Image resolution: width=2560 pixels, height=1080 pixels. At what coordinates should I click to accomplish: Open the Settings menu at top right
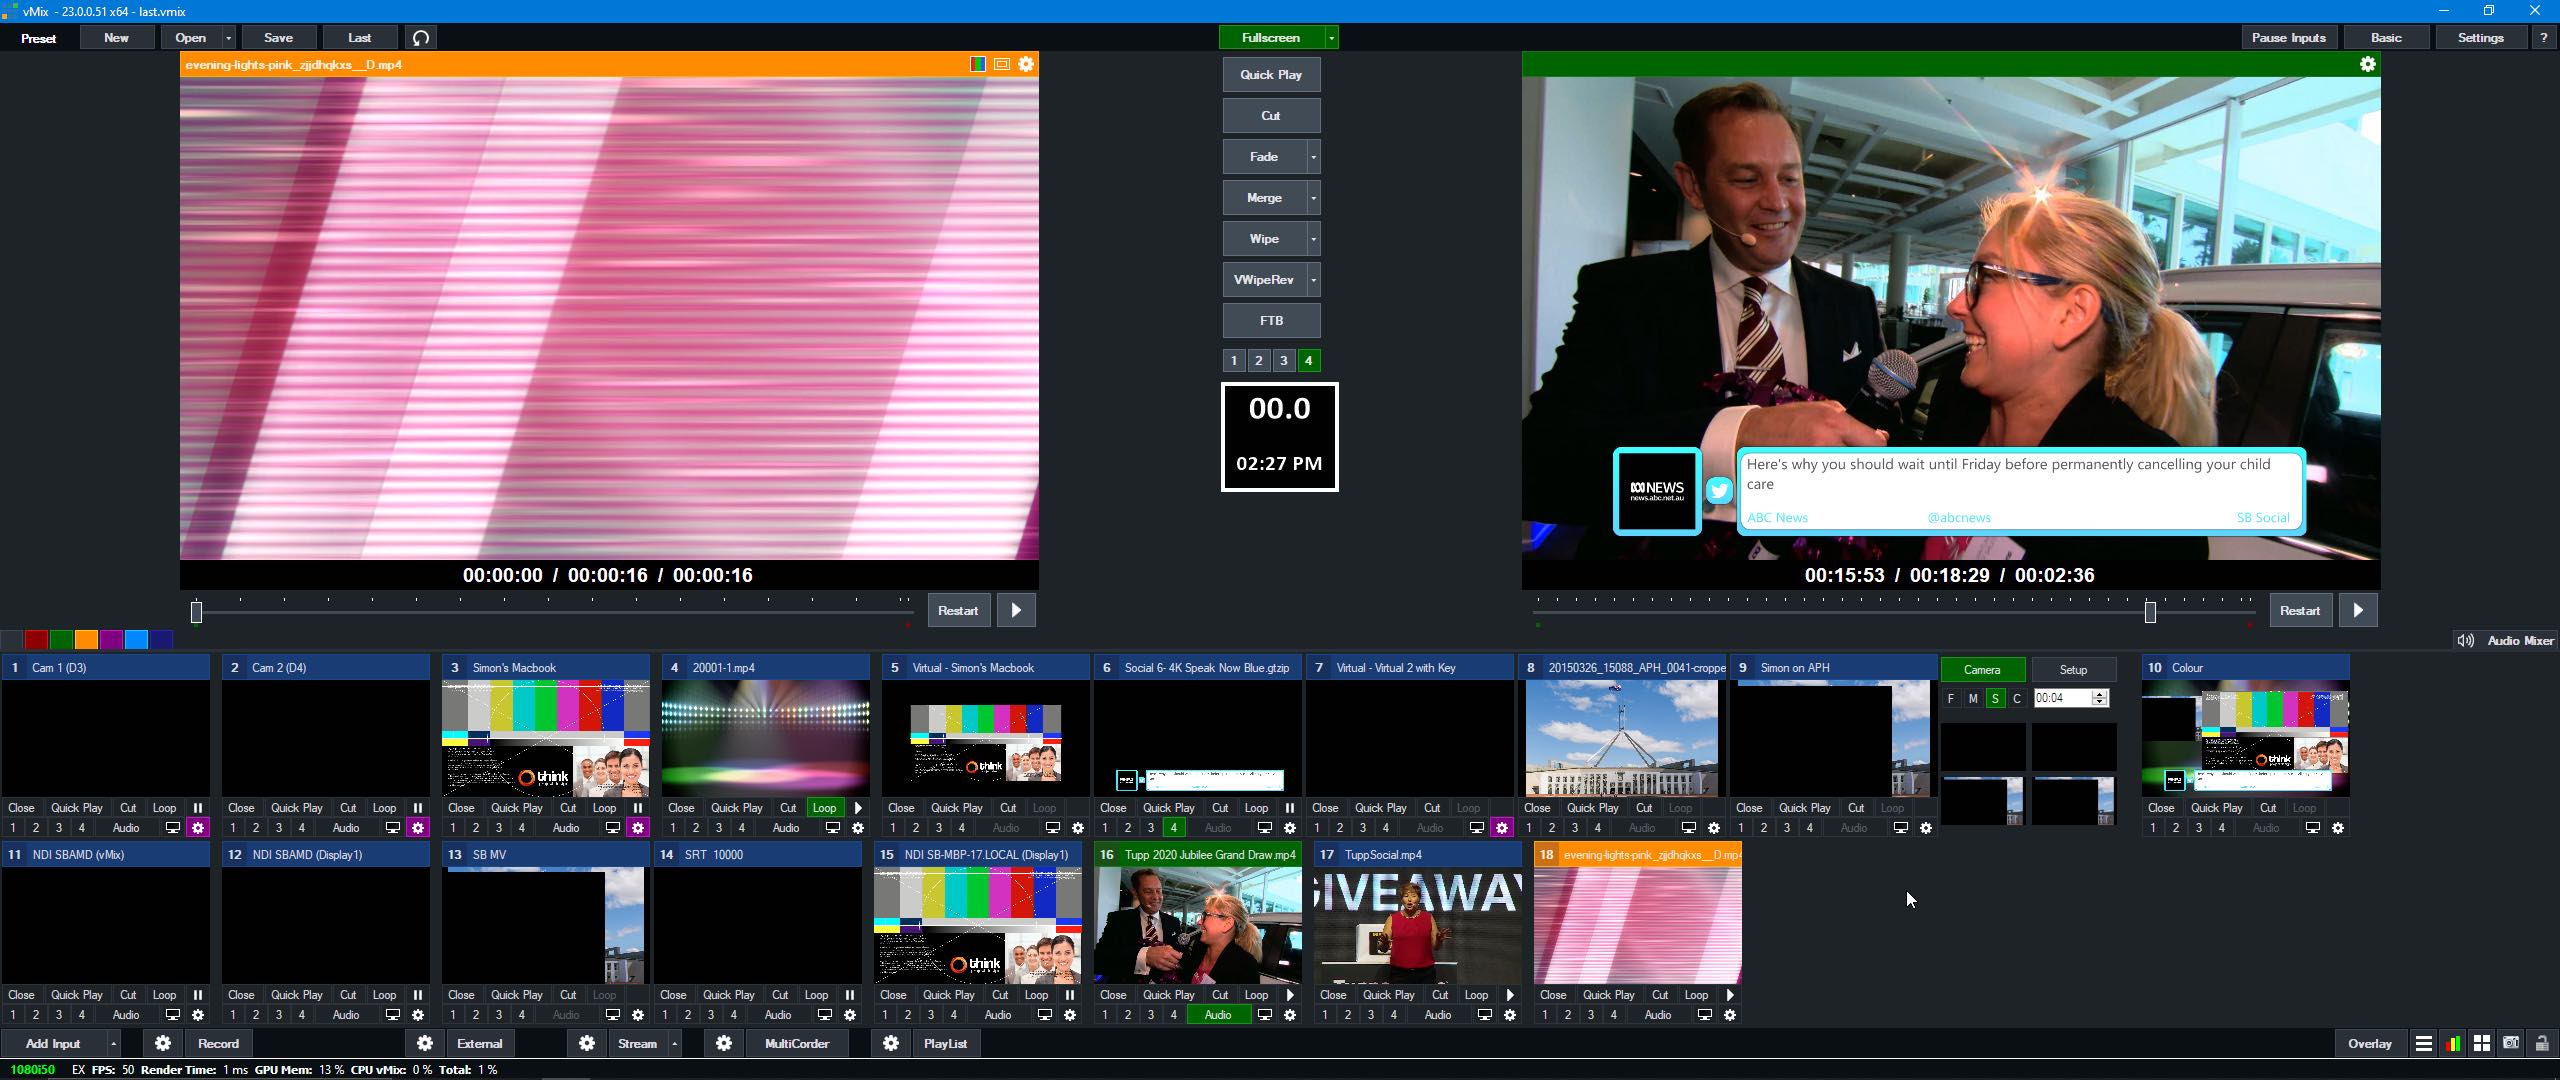coord(2480,38)
